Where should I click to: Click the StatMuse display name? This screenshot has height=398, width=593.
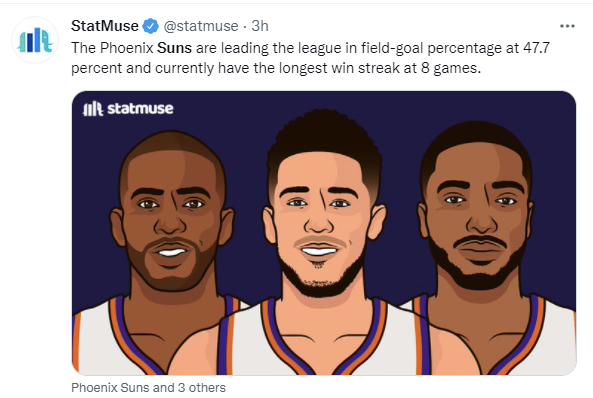tap(105, 26)
